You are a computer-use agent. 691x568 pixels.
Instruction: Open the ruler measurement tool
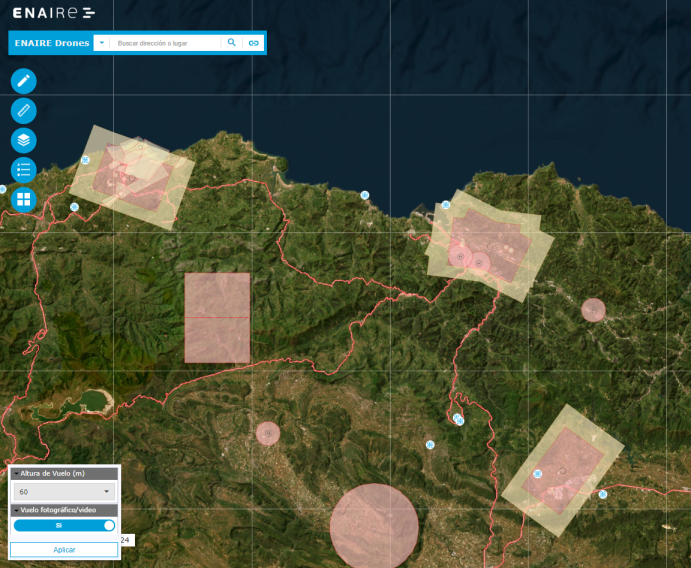[23, 111]
